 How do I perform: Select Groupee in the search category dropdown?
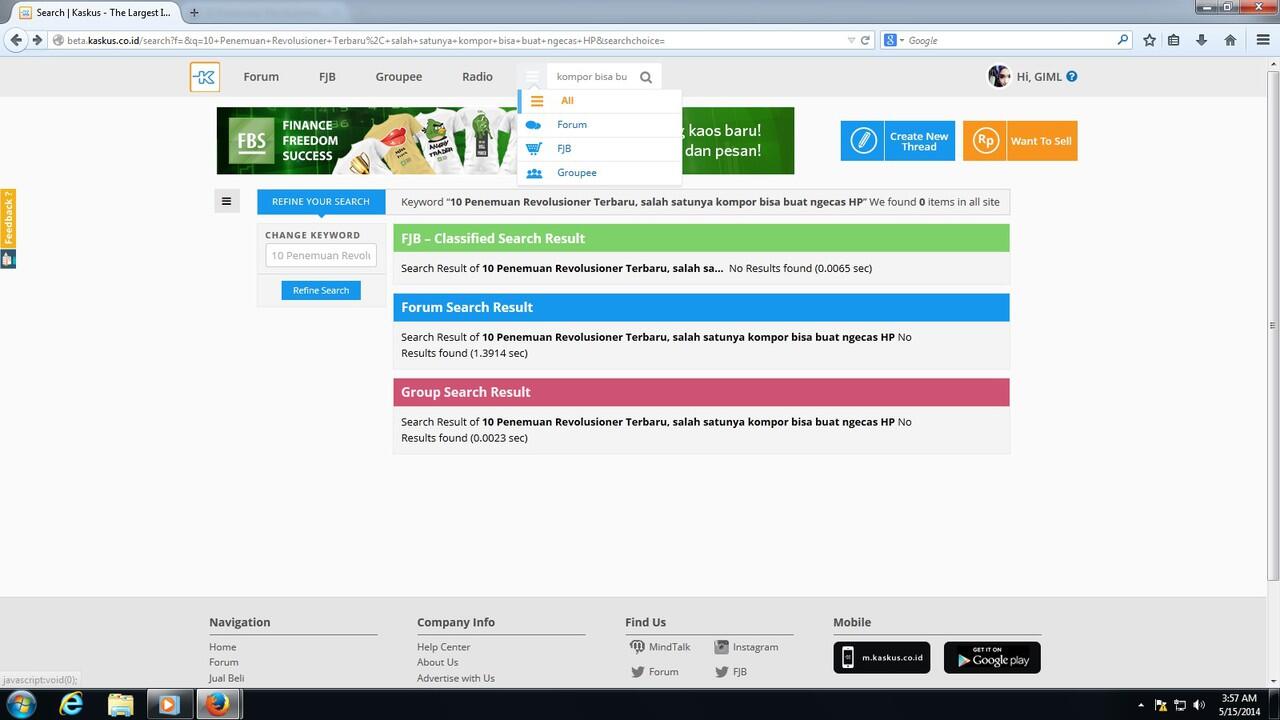coord(600,173)
